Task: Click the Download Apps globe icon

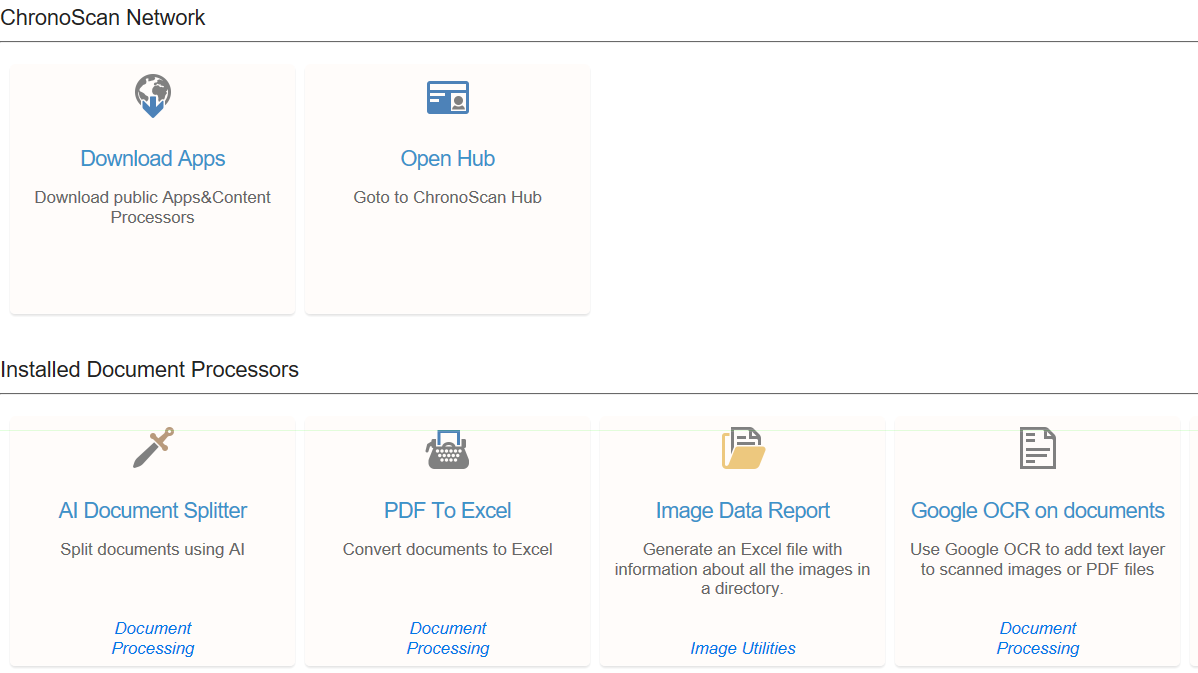Action: coord(153,95)
